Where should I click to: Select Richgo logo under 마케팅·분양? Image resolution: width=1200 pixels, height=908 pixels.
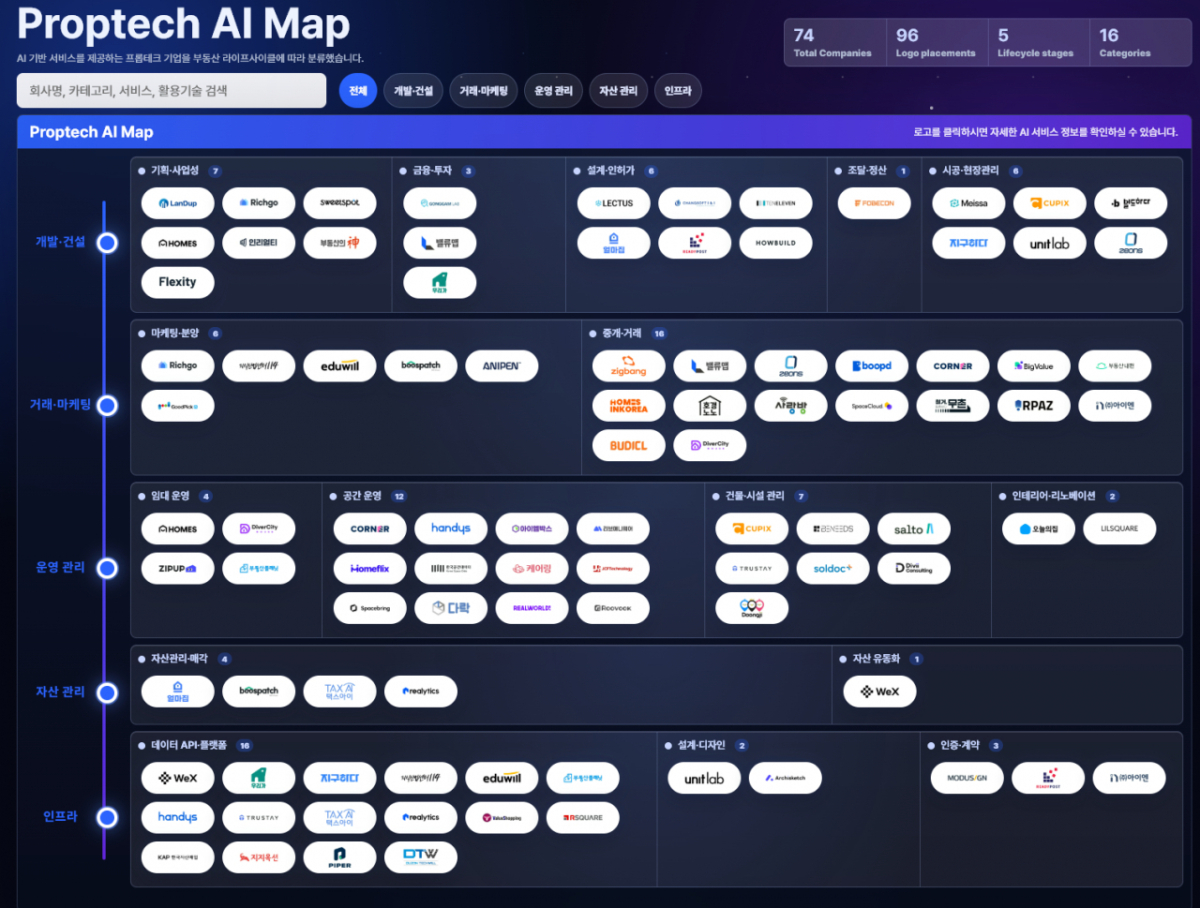tap(178, 366)
